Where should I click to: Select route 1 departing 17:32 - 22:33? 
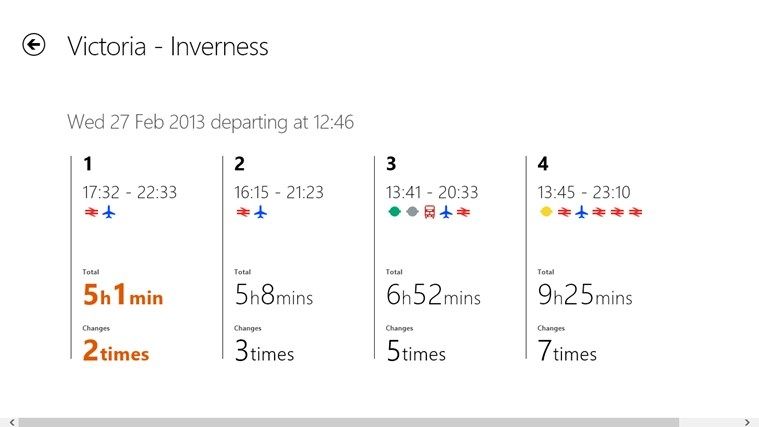coord(130,192)
